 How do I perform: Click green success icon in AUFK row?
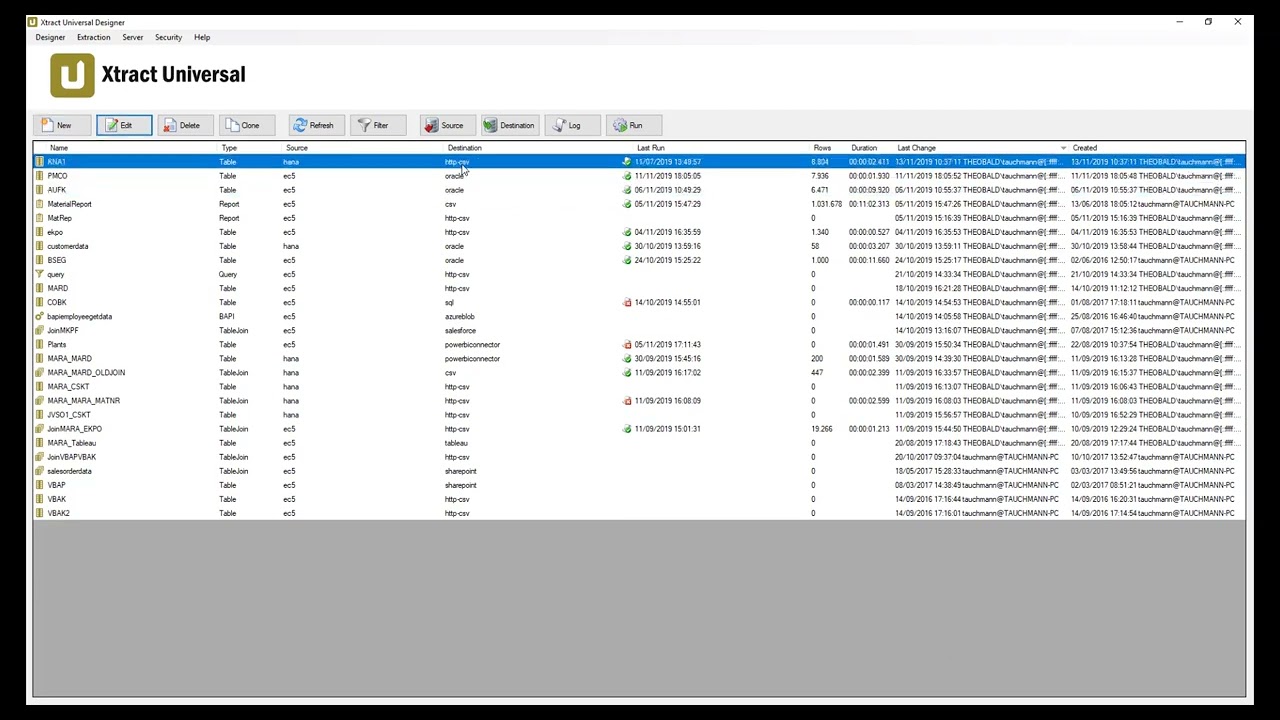point(627,190)
